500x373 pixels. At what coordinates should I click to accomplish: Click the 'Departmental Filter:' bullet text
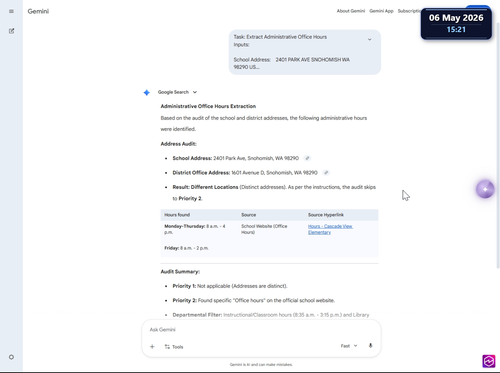point(271,315)
